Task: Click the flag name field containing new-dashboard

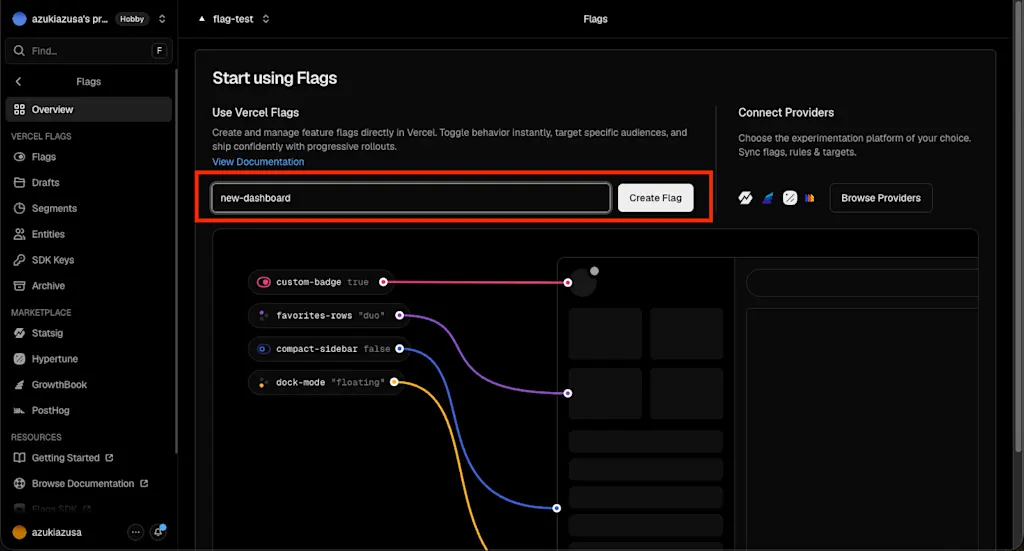Action: point(411,198)
